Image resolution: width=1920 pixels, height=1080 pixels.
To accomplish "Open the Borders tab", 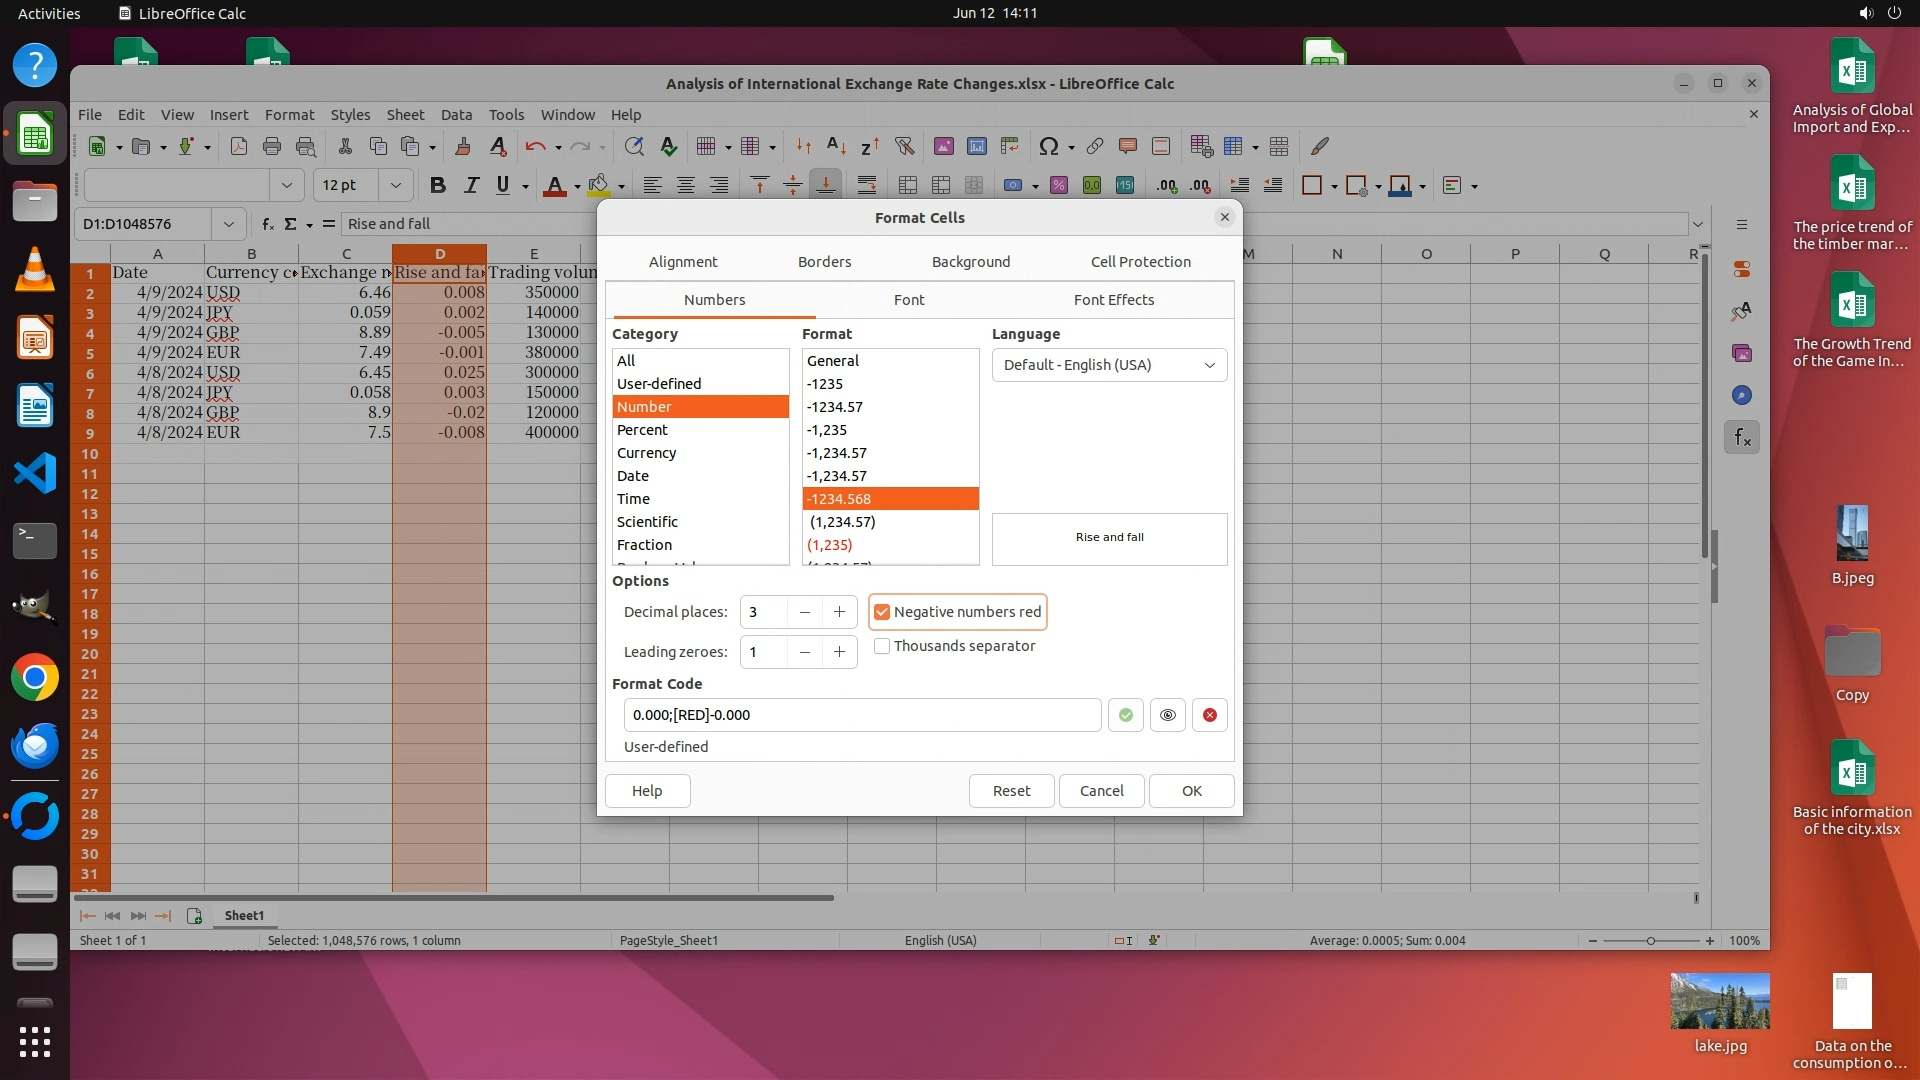I will point(824,262).
